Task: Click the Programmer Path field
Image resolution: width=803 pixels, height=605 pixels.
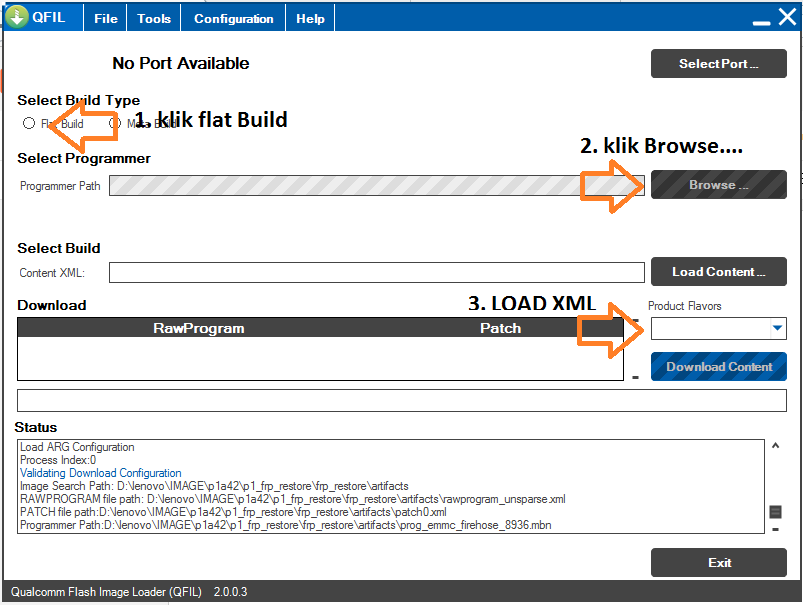Action: 376,185
